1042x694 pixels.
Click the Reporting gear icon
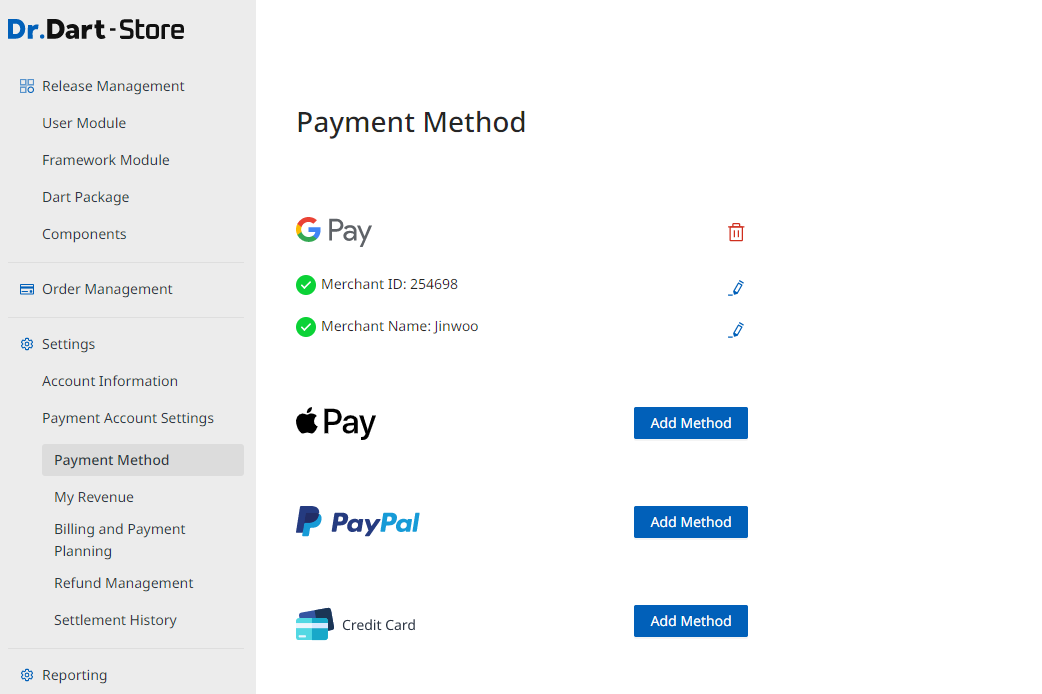(27, 675)
